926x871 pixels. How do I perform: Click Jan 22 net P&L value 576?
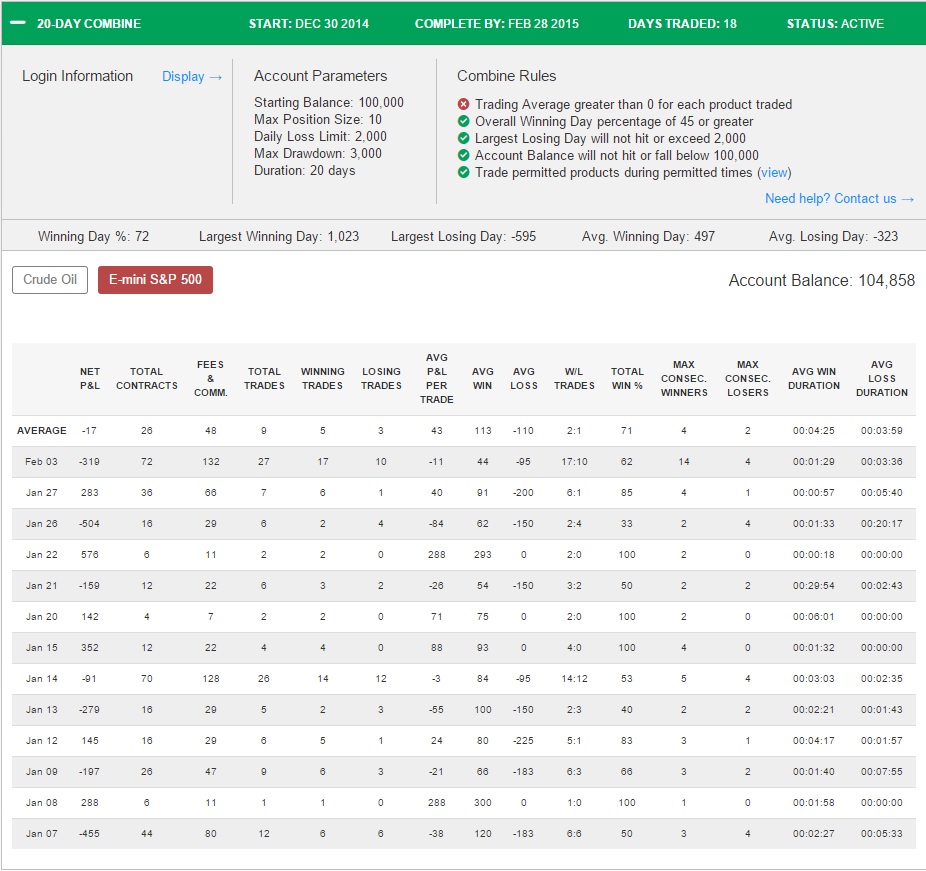tap(90, 554)
